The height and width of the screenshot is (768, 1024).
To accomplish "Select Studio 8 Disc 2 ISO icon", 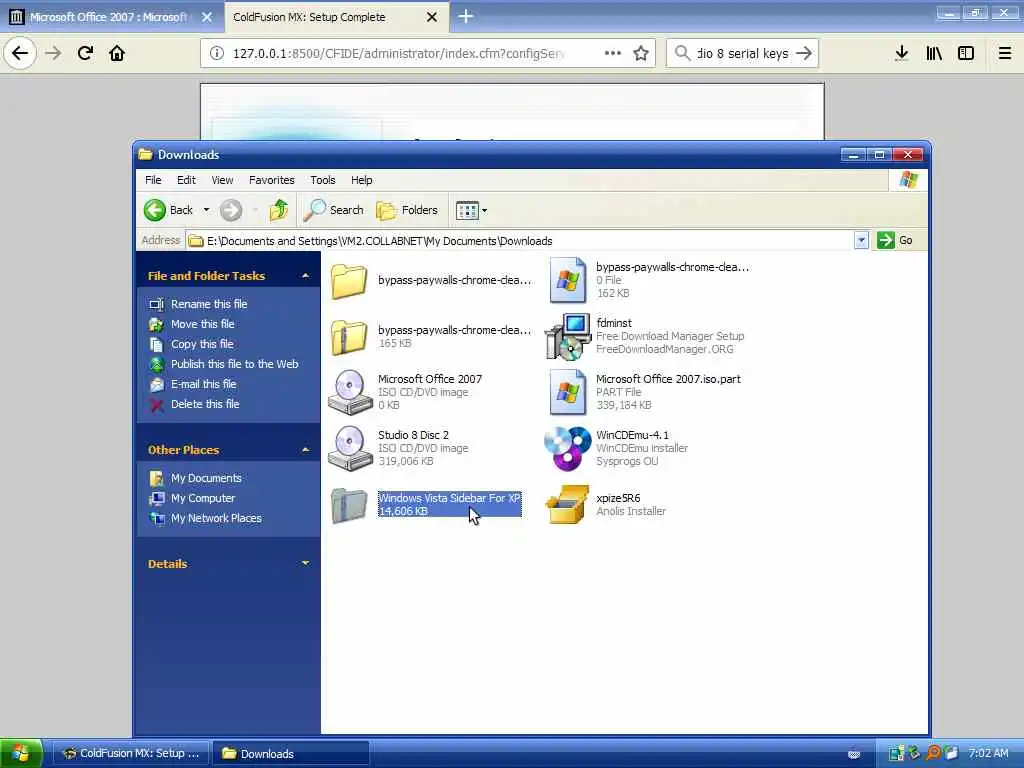I will 349,449.
